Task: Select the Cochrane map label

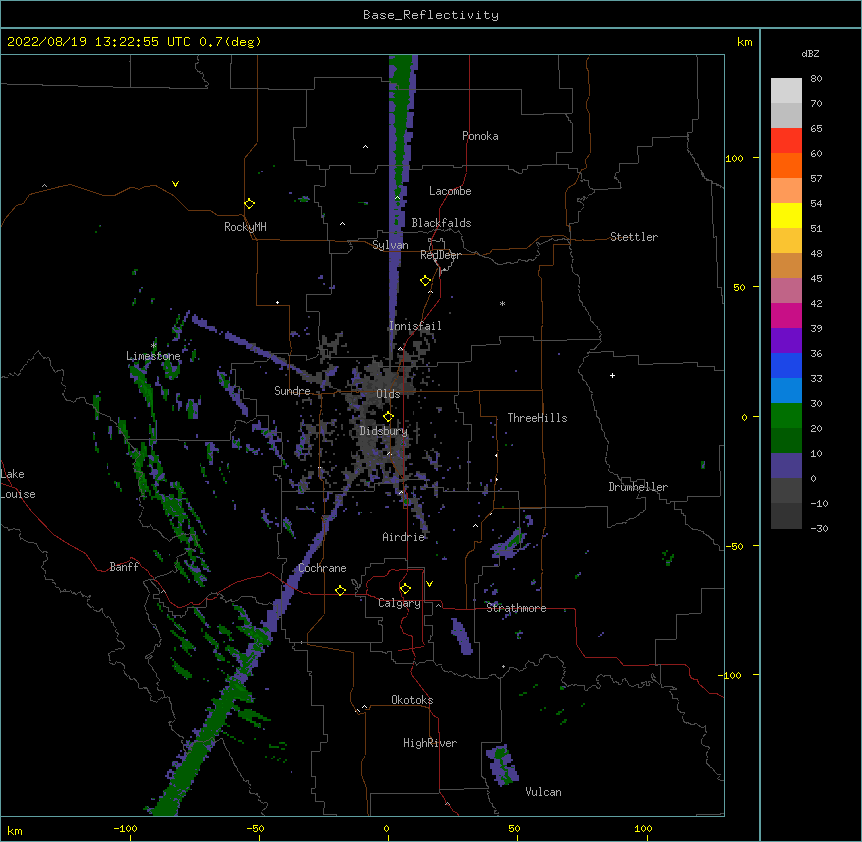Action: coord(322,568)
